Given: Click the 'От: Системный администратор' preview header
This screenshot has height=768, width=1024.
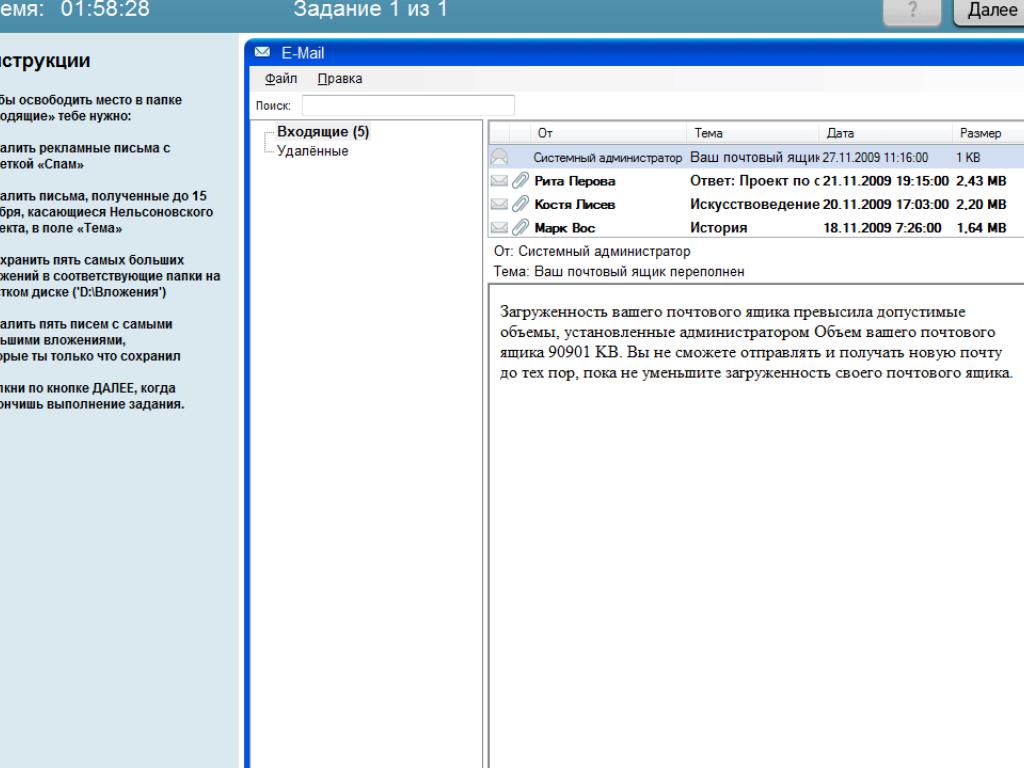Looking at the screenshot, I should [x=592, y=251].
